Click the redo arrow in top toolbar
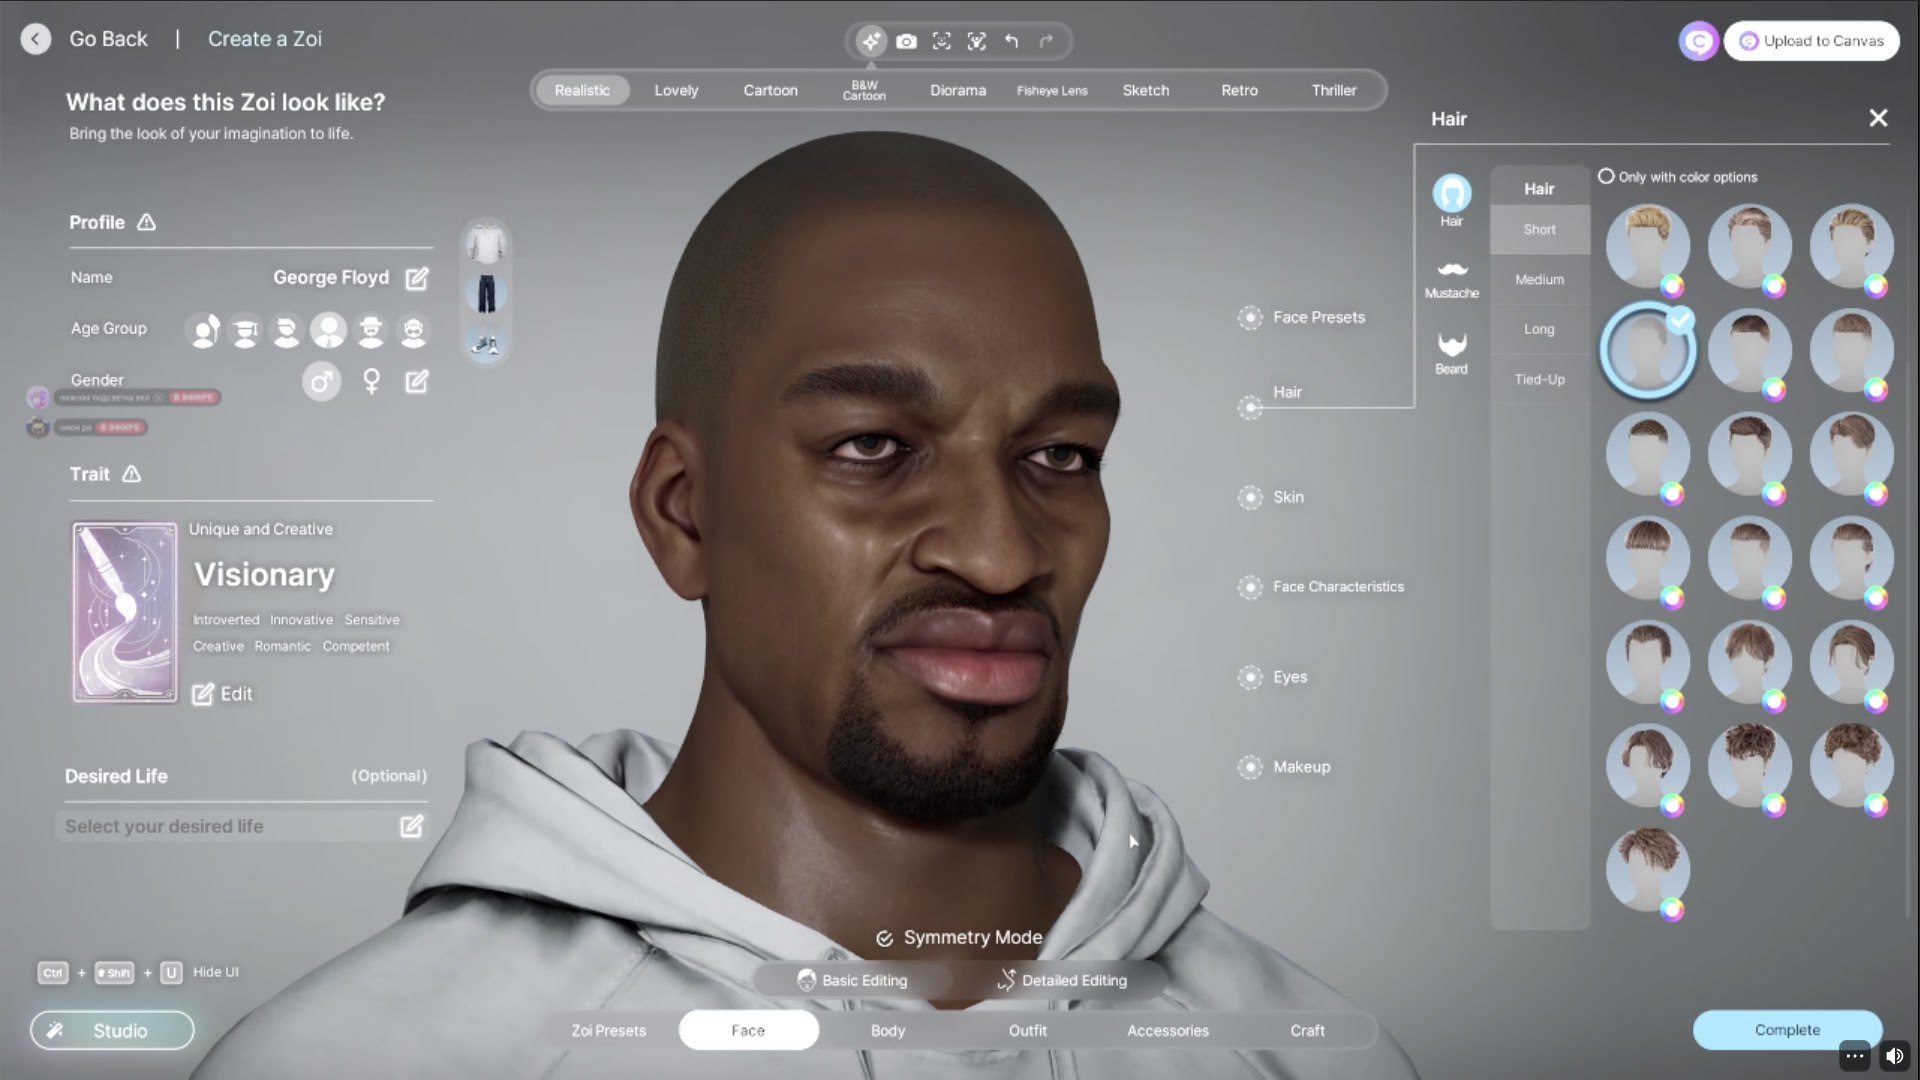Image resolution: width=1920 pixels, height=1080 pixels. [1046, 41]
